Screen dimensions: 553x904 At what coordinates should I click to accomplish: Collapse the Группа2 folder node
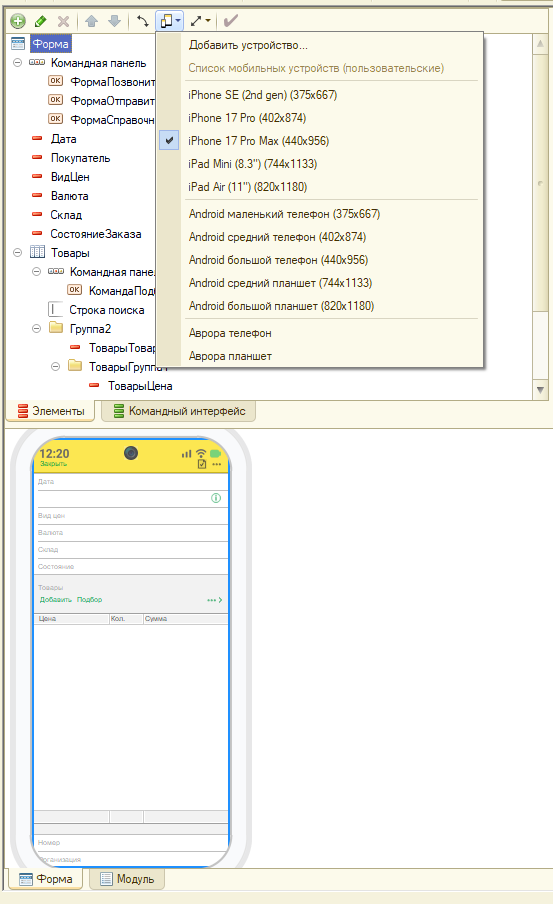click(36, 329)
